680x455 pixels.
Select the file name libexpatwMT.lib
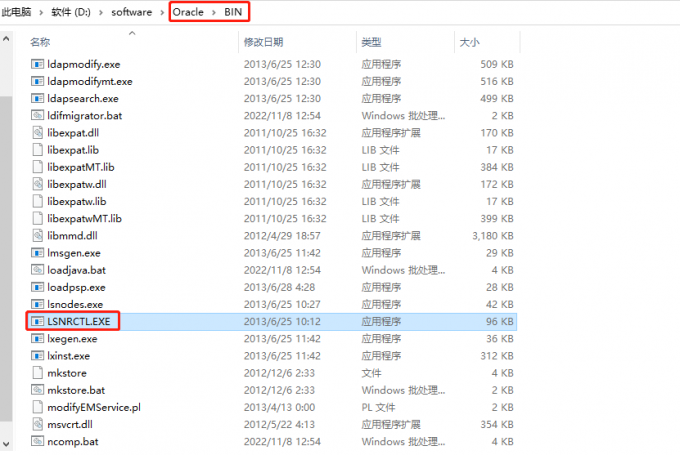click(84, 219)
